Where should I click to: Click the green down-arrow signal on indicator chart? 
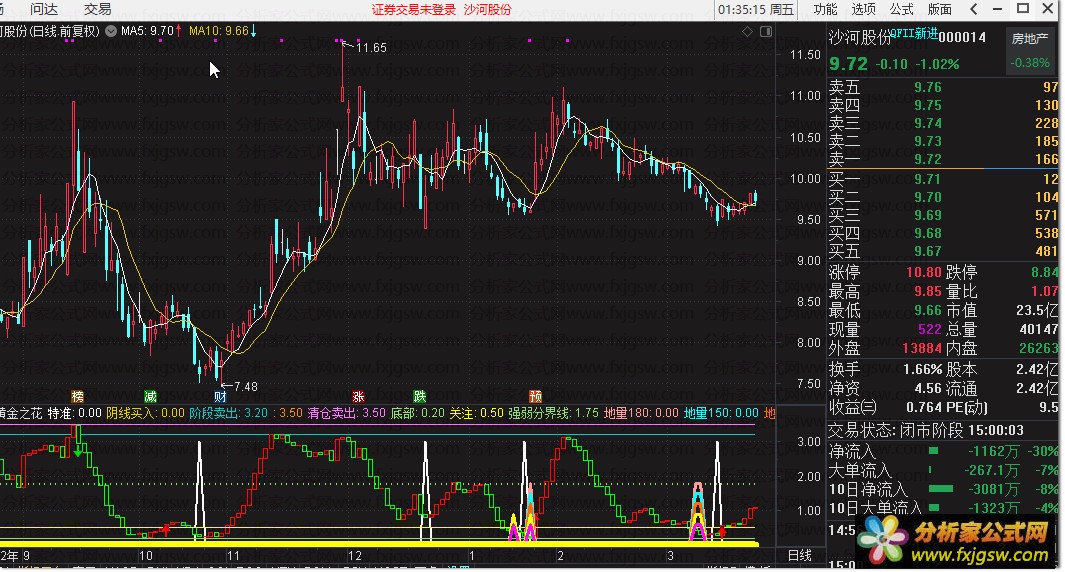[78, 450]
